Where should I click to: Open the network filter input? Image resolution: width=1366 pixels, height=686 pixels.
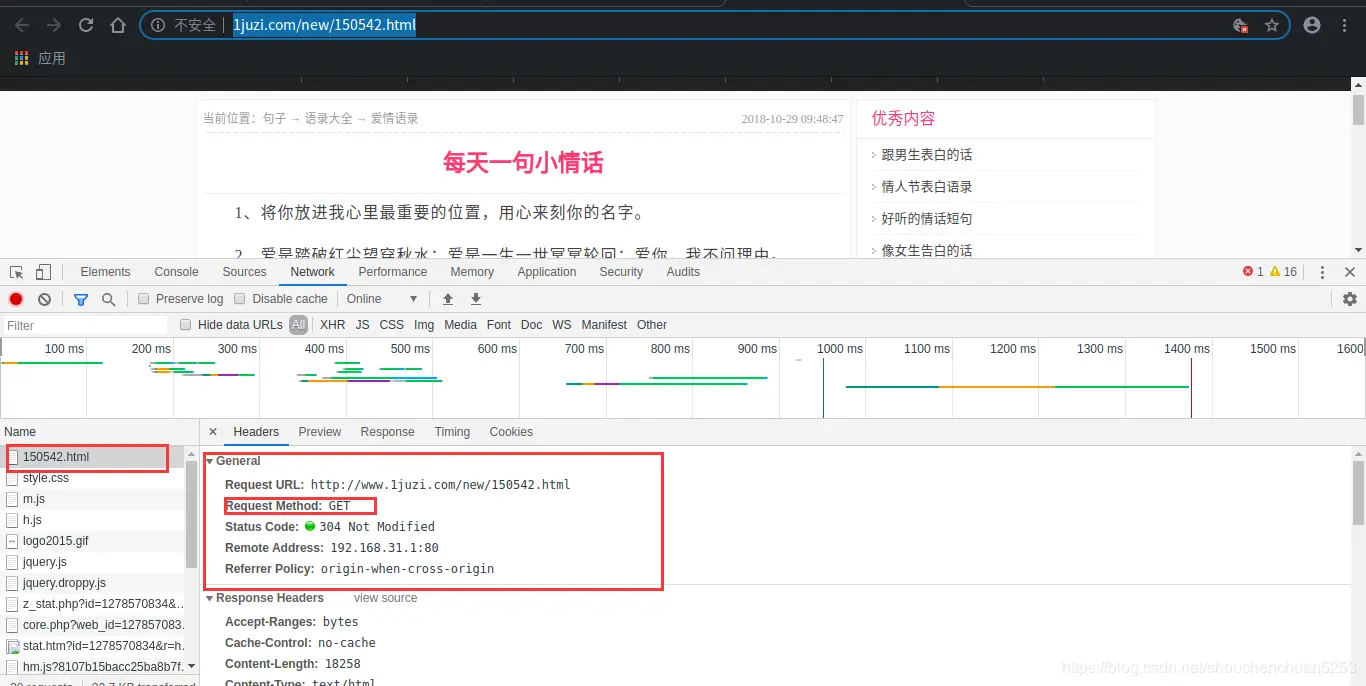81,298
